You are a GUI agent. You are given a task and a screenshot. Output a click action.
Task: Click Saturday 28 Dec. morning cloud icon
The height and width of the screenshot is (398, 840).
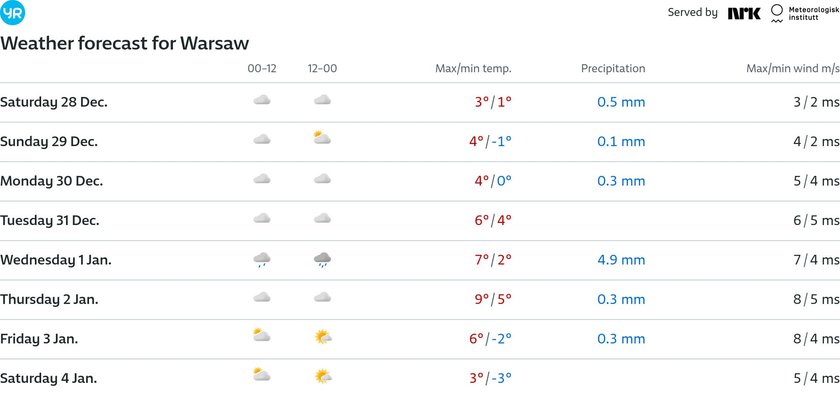[261, 100]
